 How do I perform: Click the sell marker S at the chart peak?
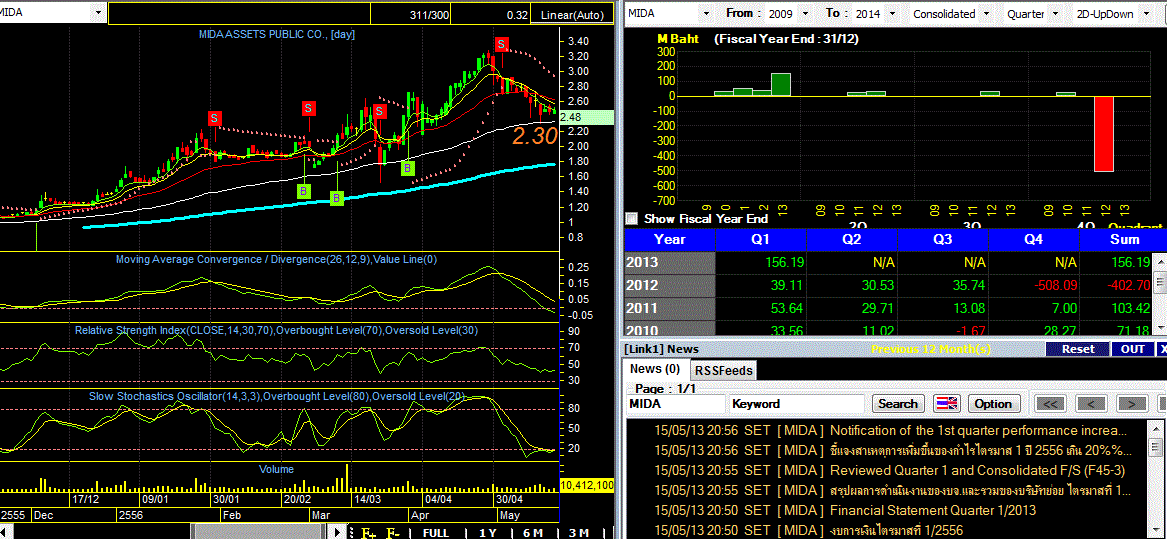pyautogui.click(x=502, y=45)
